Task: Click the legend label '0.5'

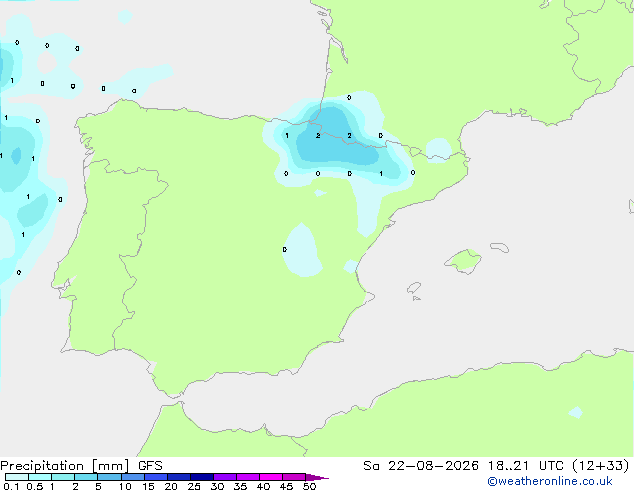Action: click(x=34, y=486)
